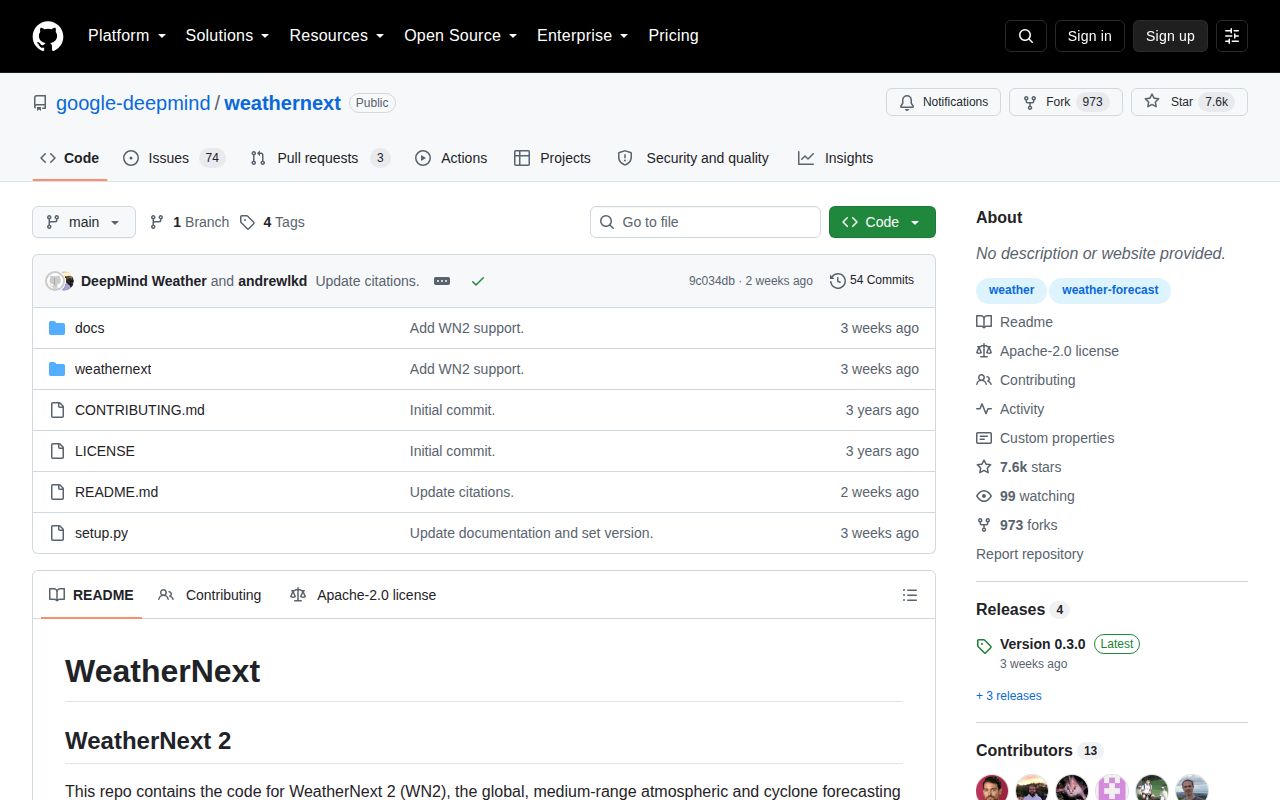Open the README outline list icon
This screenshot has width=1280, height=800.
tap(910, 595)
